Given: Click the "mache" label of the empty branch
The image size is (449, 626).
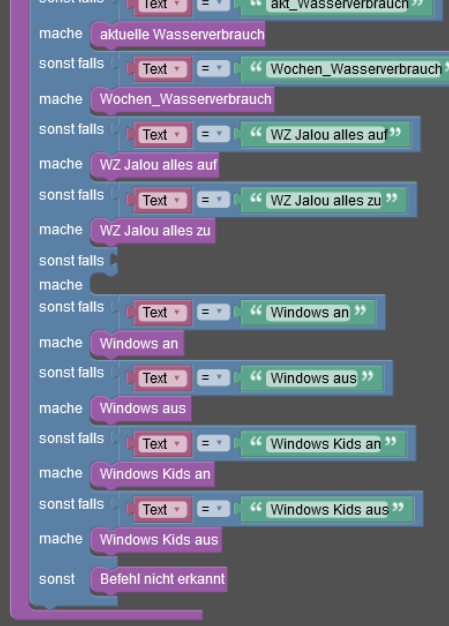Looking at the screenshot, I should tap(61, 285).
